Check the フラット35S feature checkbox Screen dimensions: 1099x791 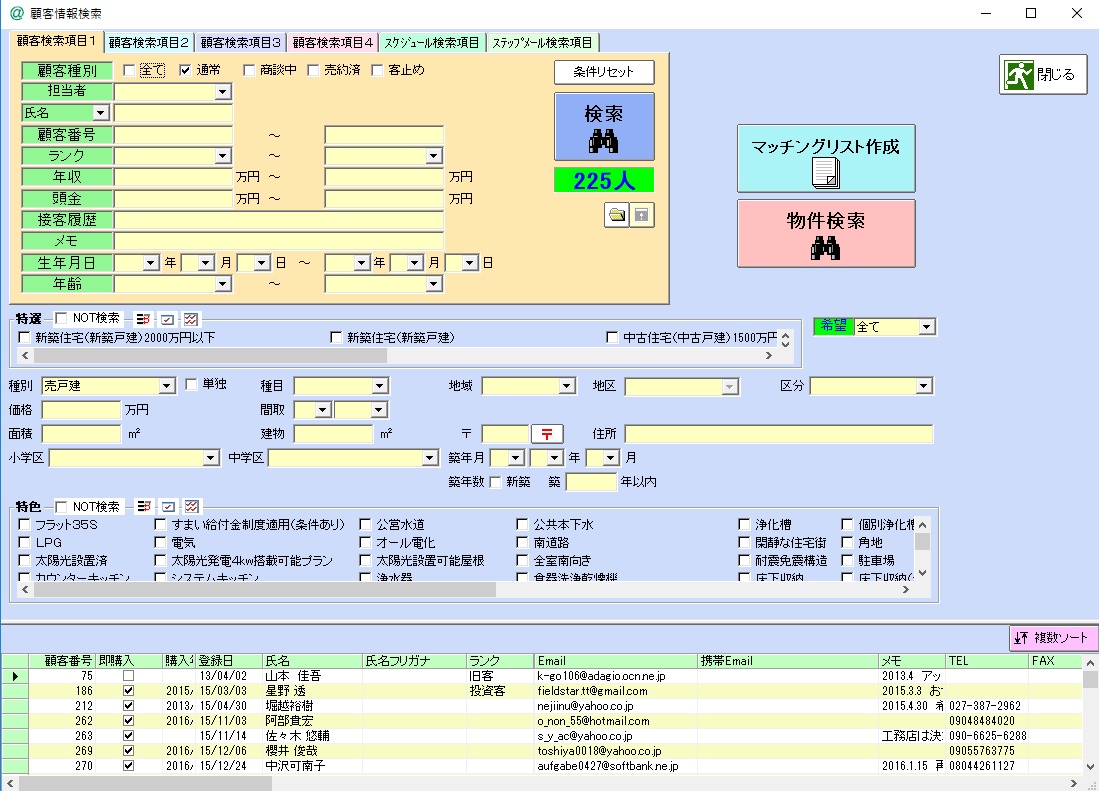click(x=25, y=524)
